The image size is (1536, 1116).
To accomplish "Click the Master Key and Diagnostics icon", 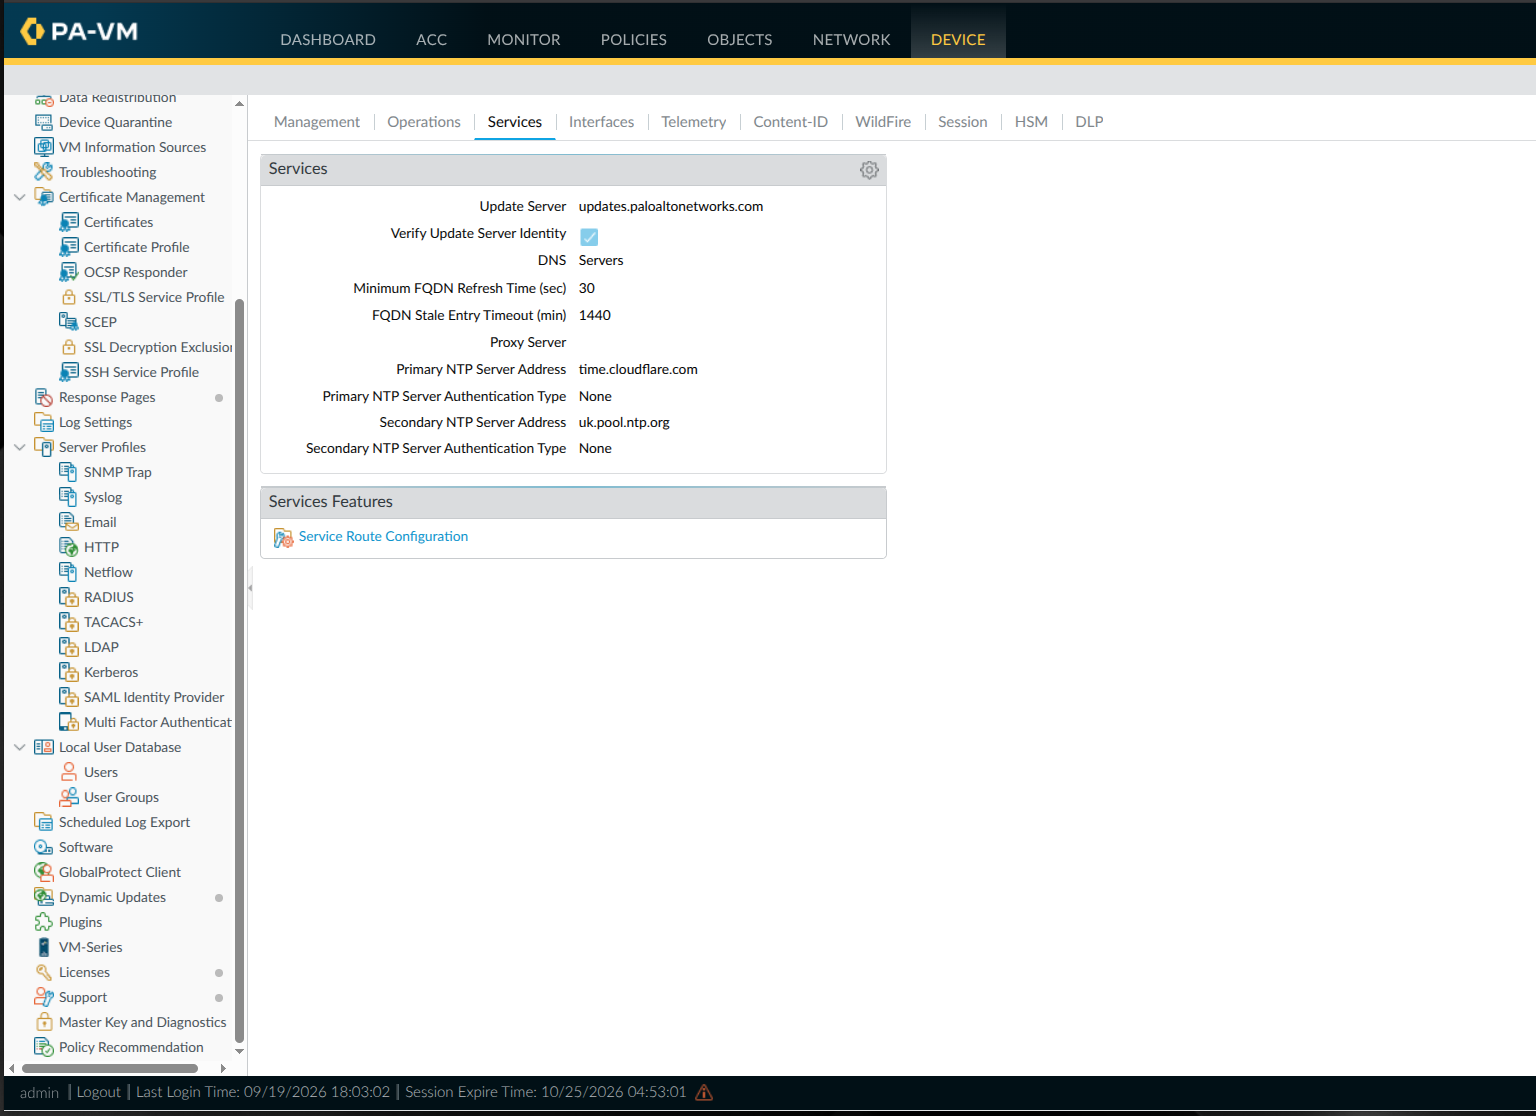I will pos(43,1022).
